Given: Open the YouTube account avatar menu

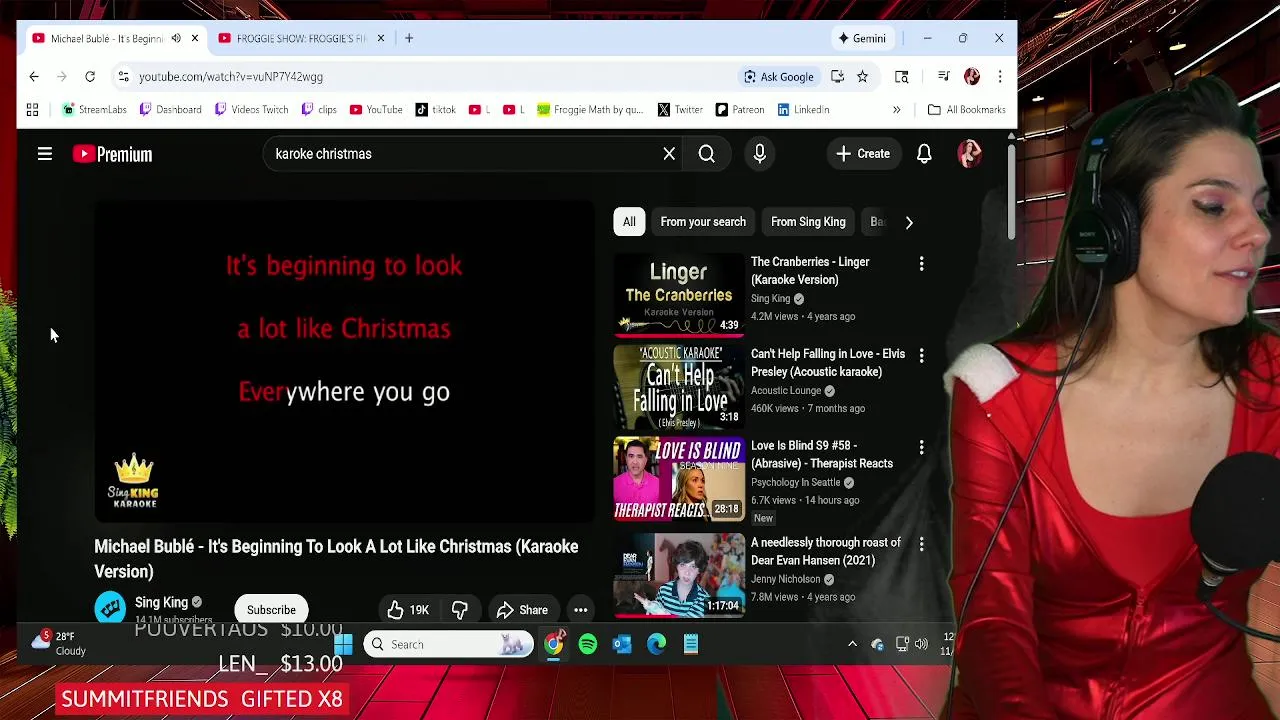Looking at the screenshot, I should (969, 154).
